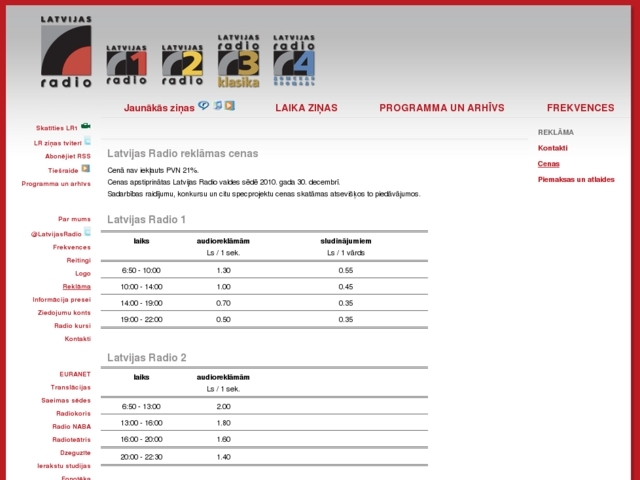Open Ziedojumu konts link
640x480 pixels.
tap(64, 313)
